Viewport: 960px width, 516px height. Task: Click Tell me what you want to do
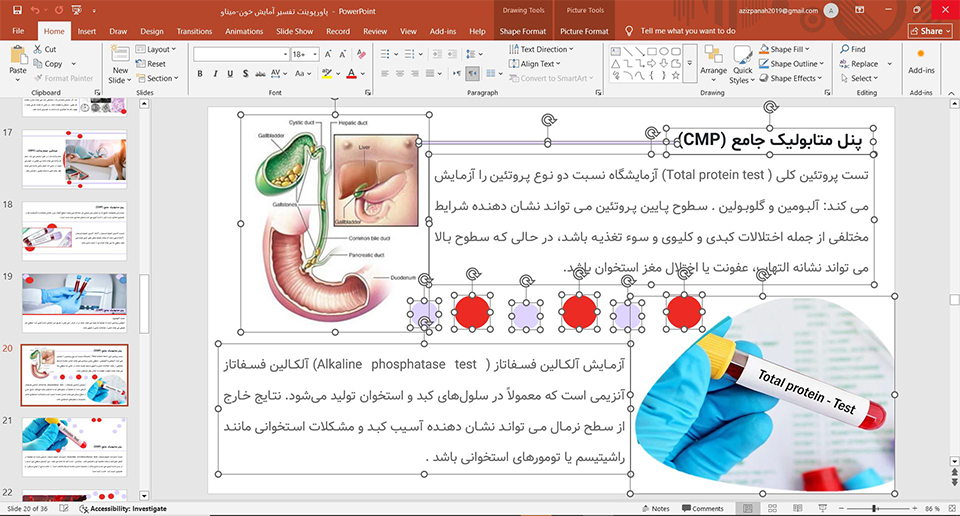coord(688,31)
